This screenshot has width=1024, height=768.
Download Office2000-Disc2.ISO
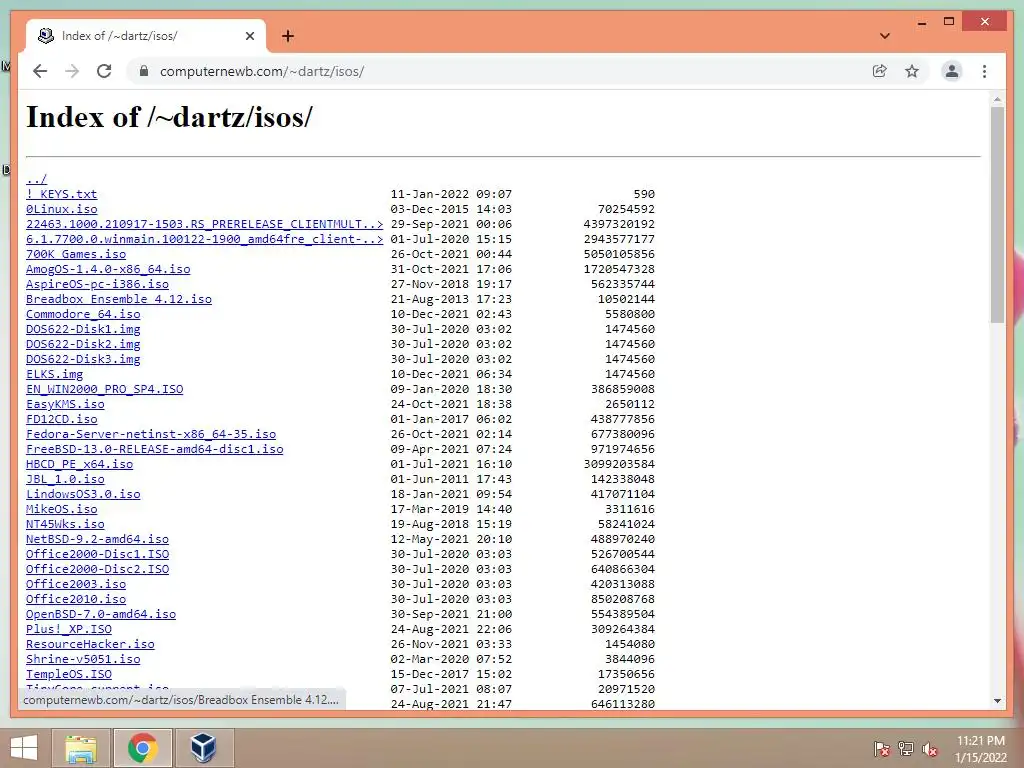[x=97, y=569]
